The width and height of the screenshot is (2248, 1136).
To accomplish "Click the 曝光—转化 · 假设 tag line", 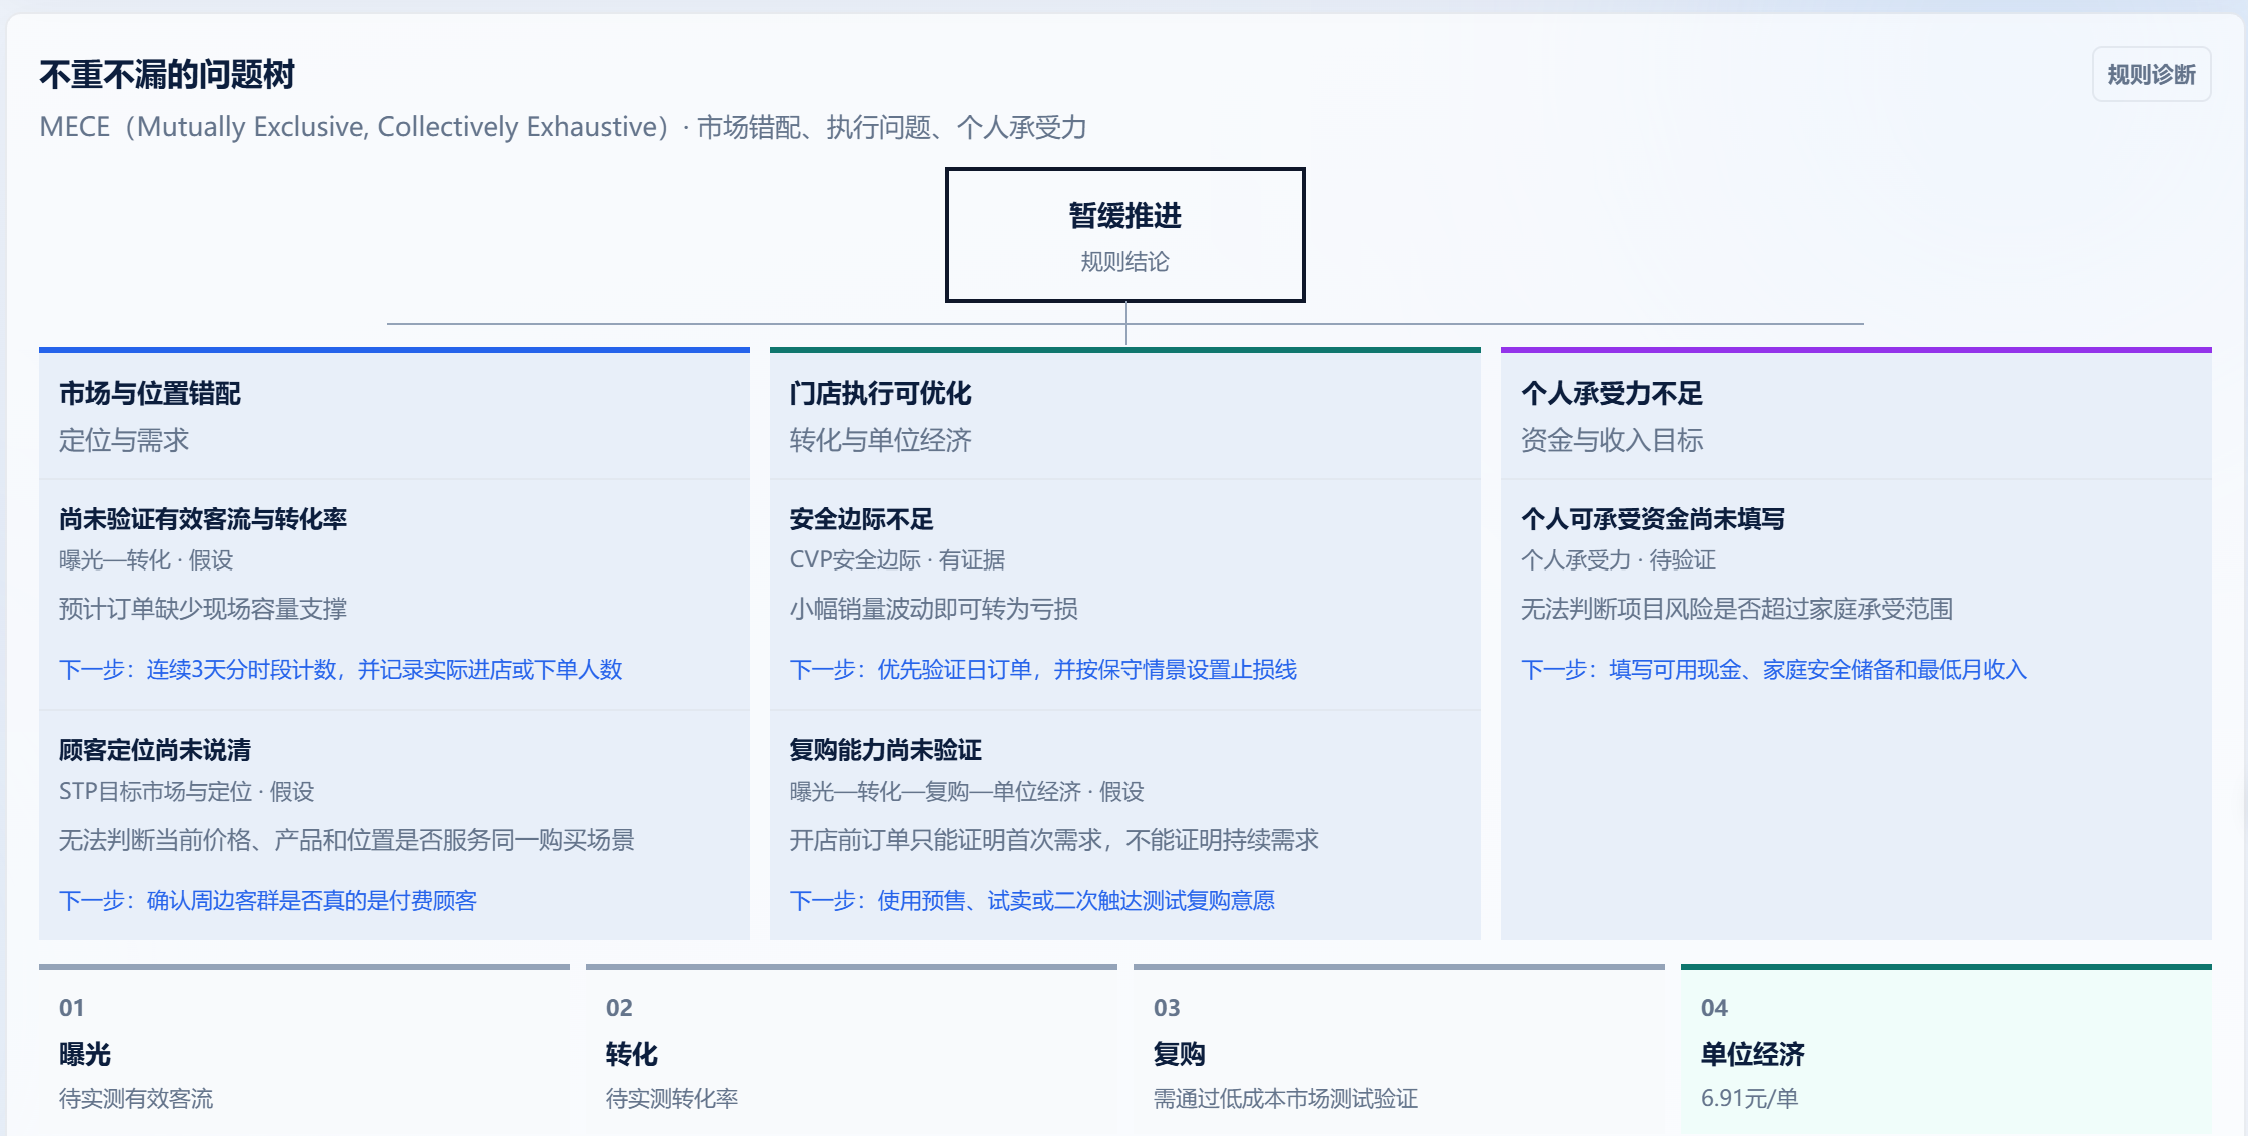I will pyautogui.click(x=146, y=560).
